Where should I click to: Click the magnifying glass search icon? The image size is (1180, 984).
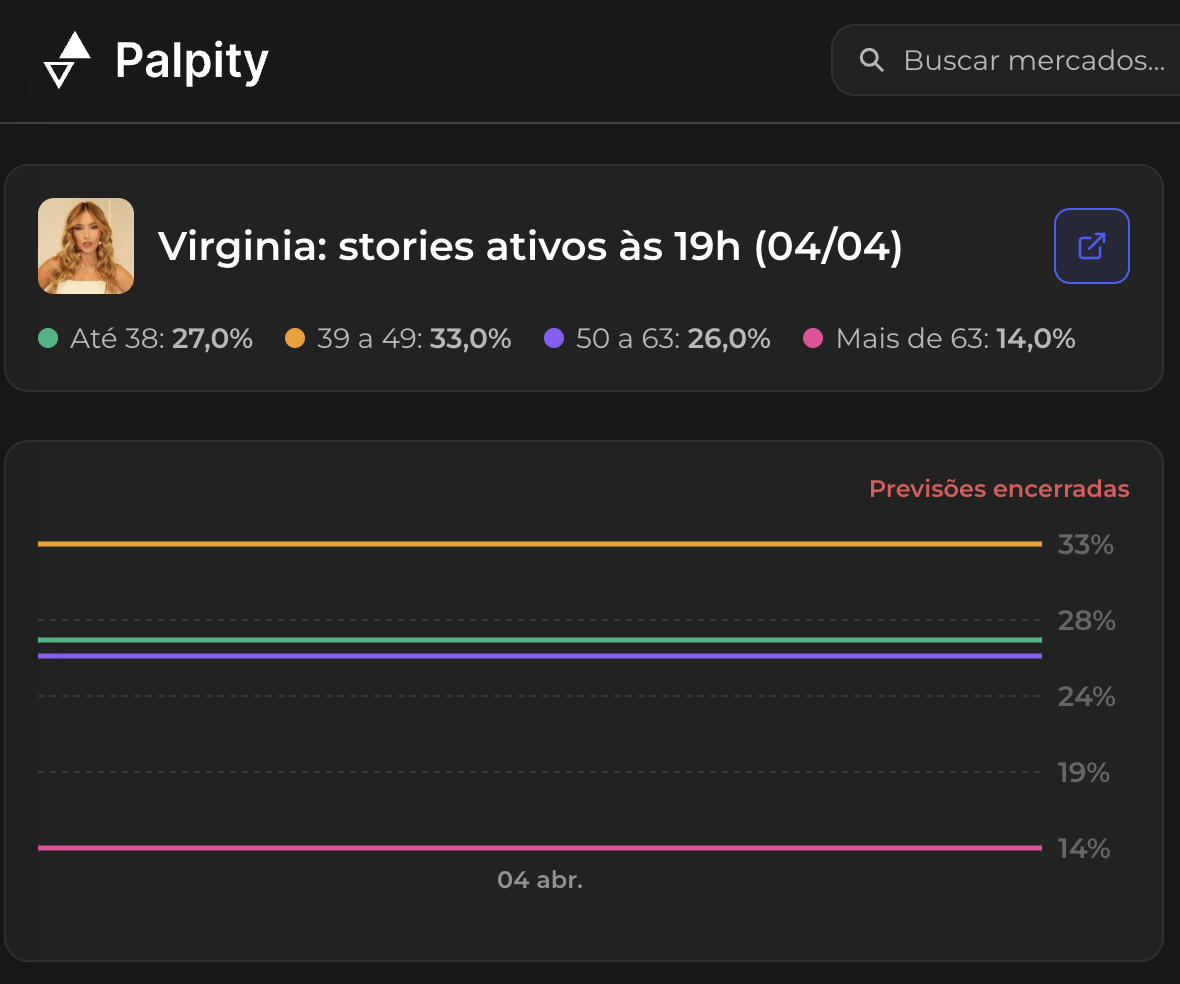pyautogui.click(x=871, y=60)
